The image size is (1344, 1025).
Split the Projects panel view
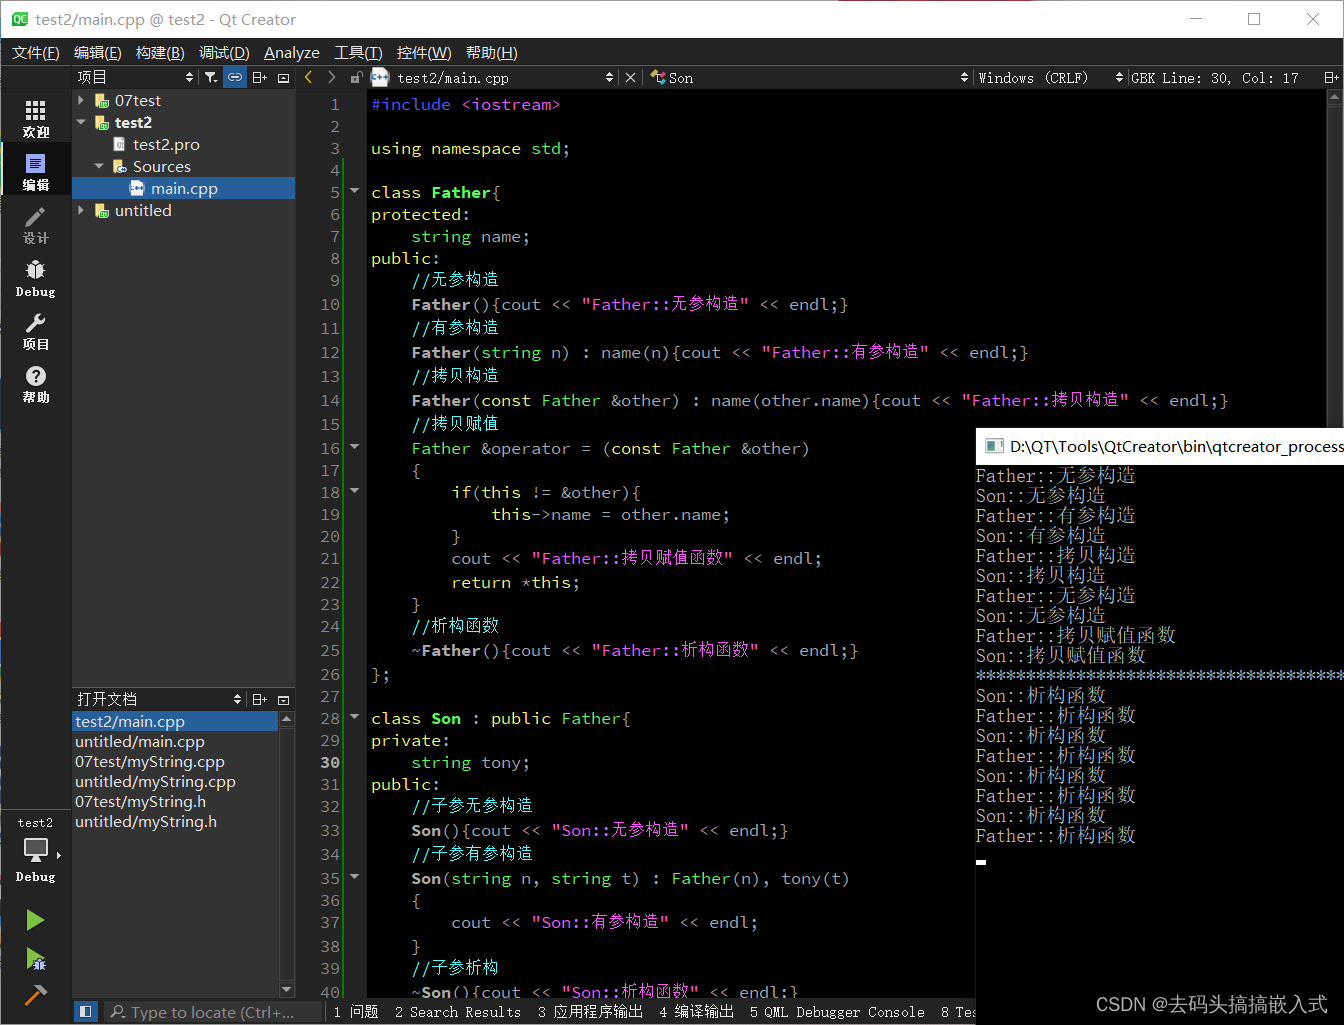pyautogui.click(x=259, y=76)
